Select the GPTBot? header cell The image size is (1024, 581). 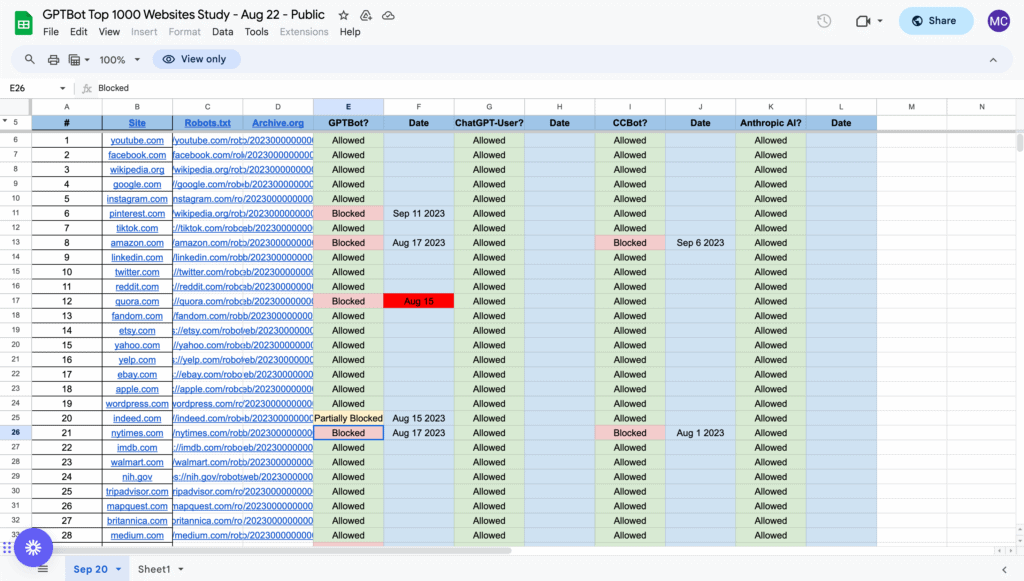point(348,123)
